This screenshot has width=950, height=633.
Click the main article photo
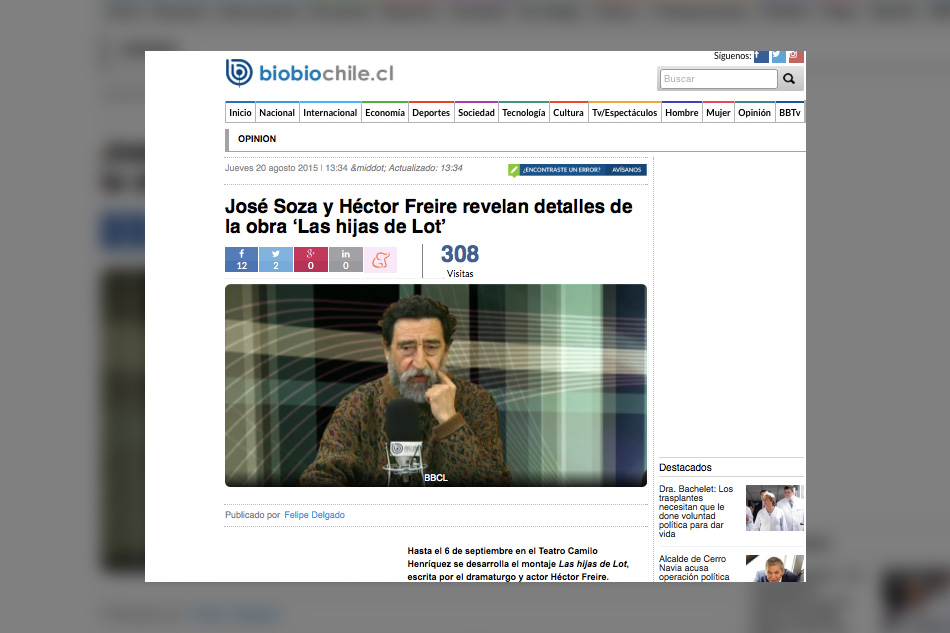tap(436, 385)
